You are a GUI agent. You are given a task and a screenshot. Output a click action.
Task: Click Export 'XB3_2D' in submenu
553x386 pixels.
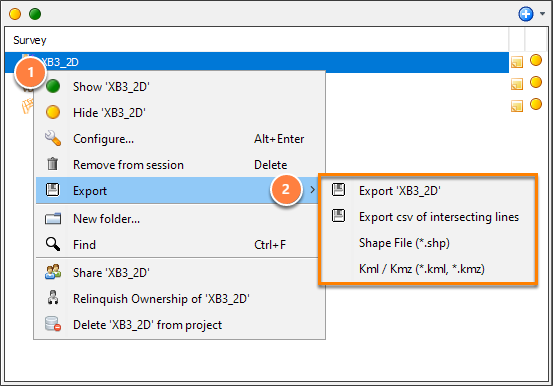click(x=428, y=191)
